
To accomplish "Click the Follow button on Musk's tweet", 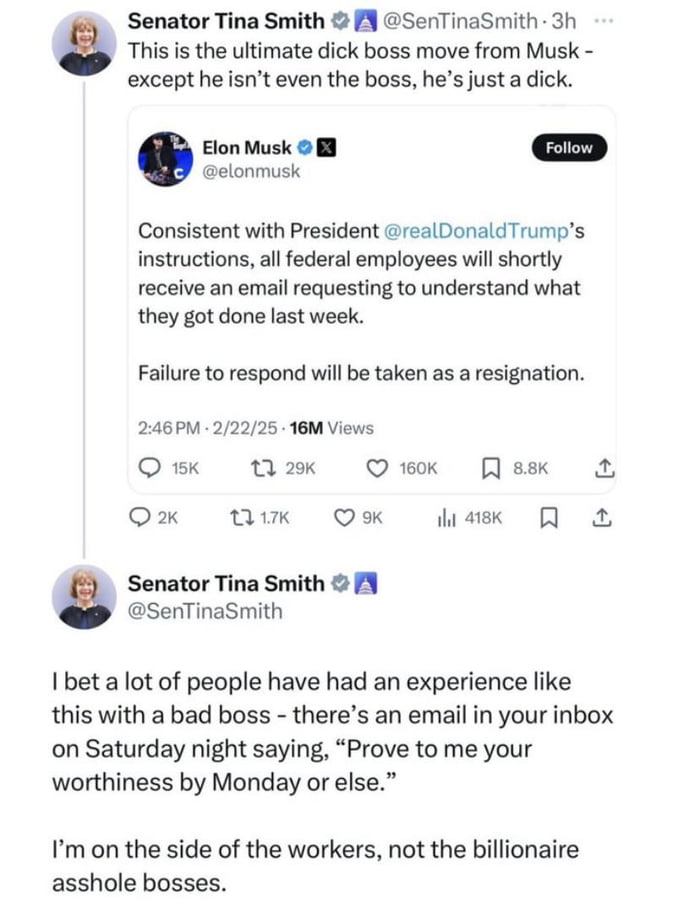I will click(x=568, y=147).
